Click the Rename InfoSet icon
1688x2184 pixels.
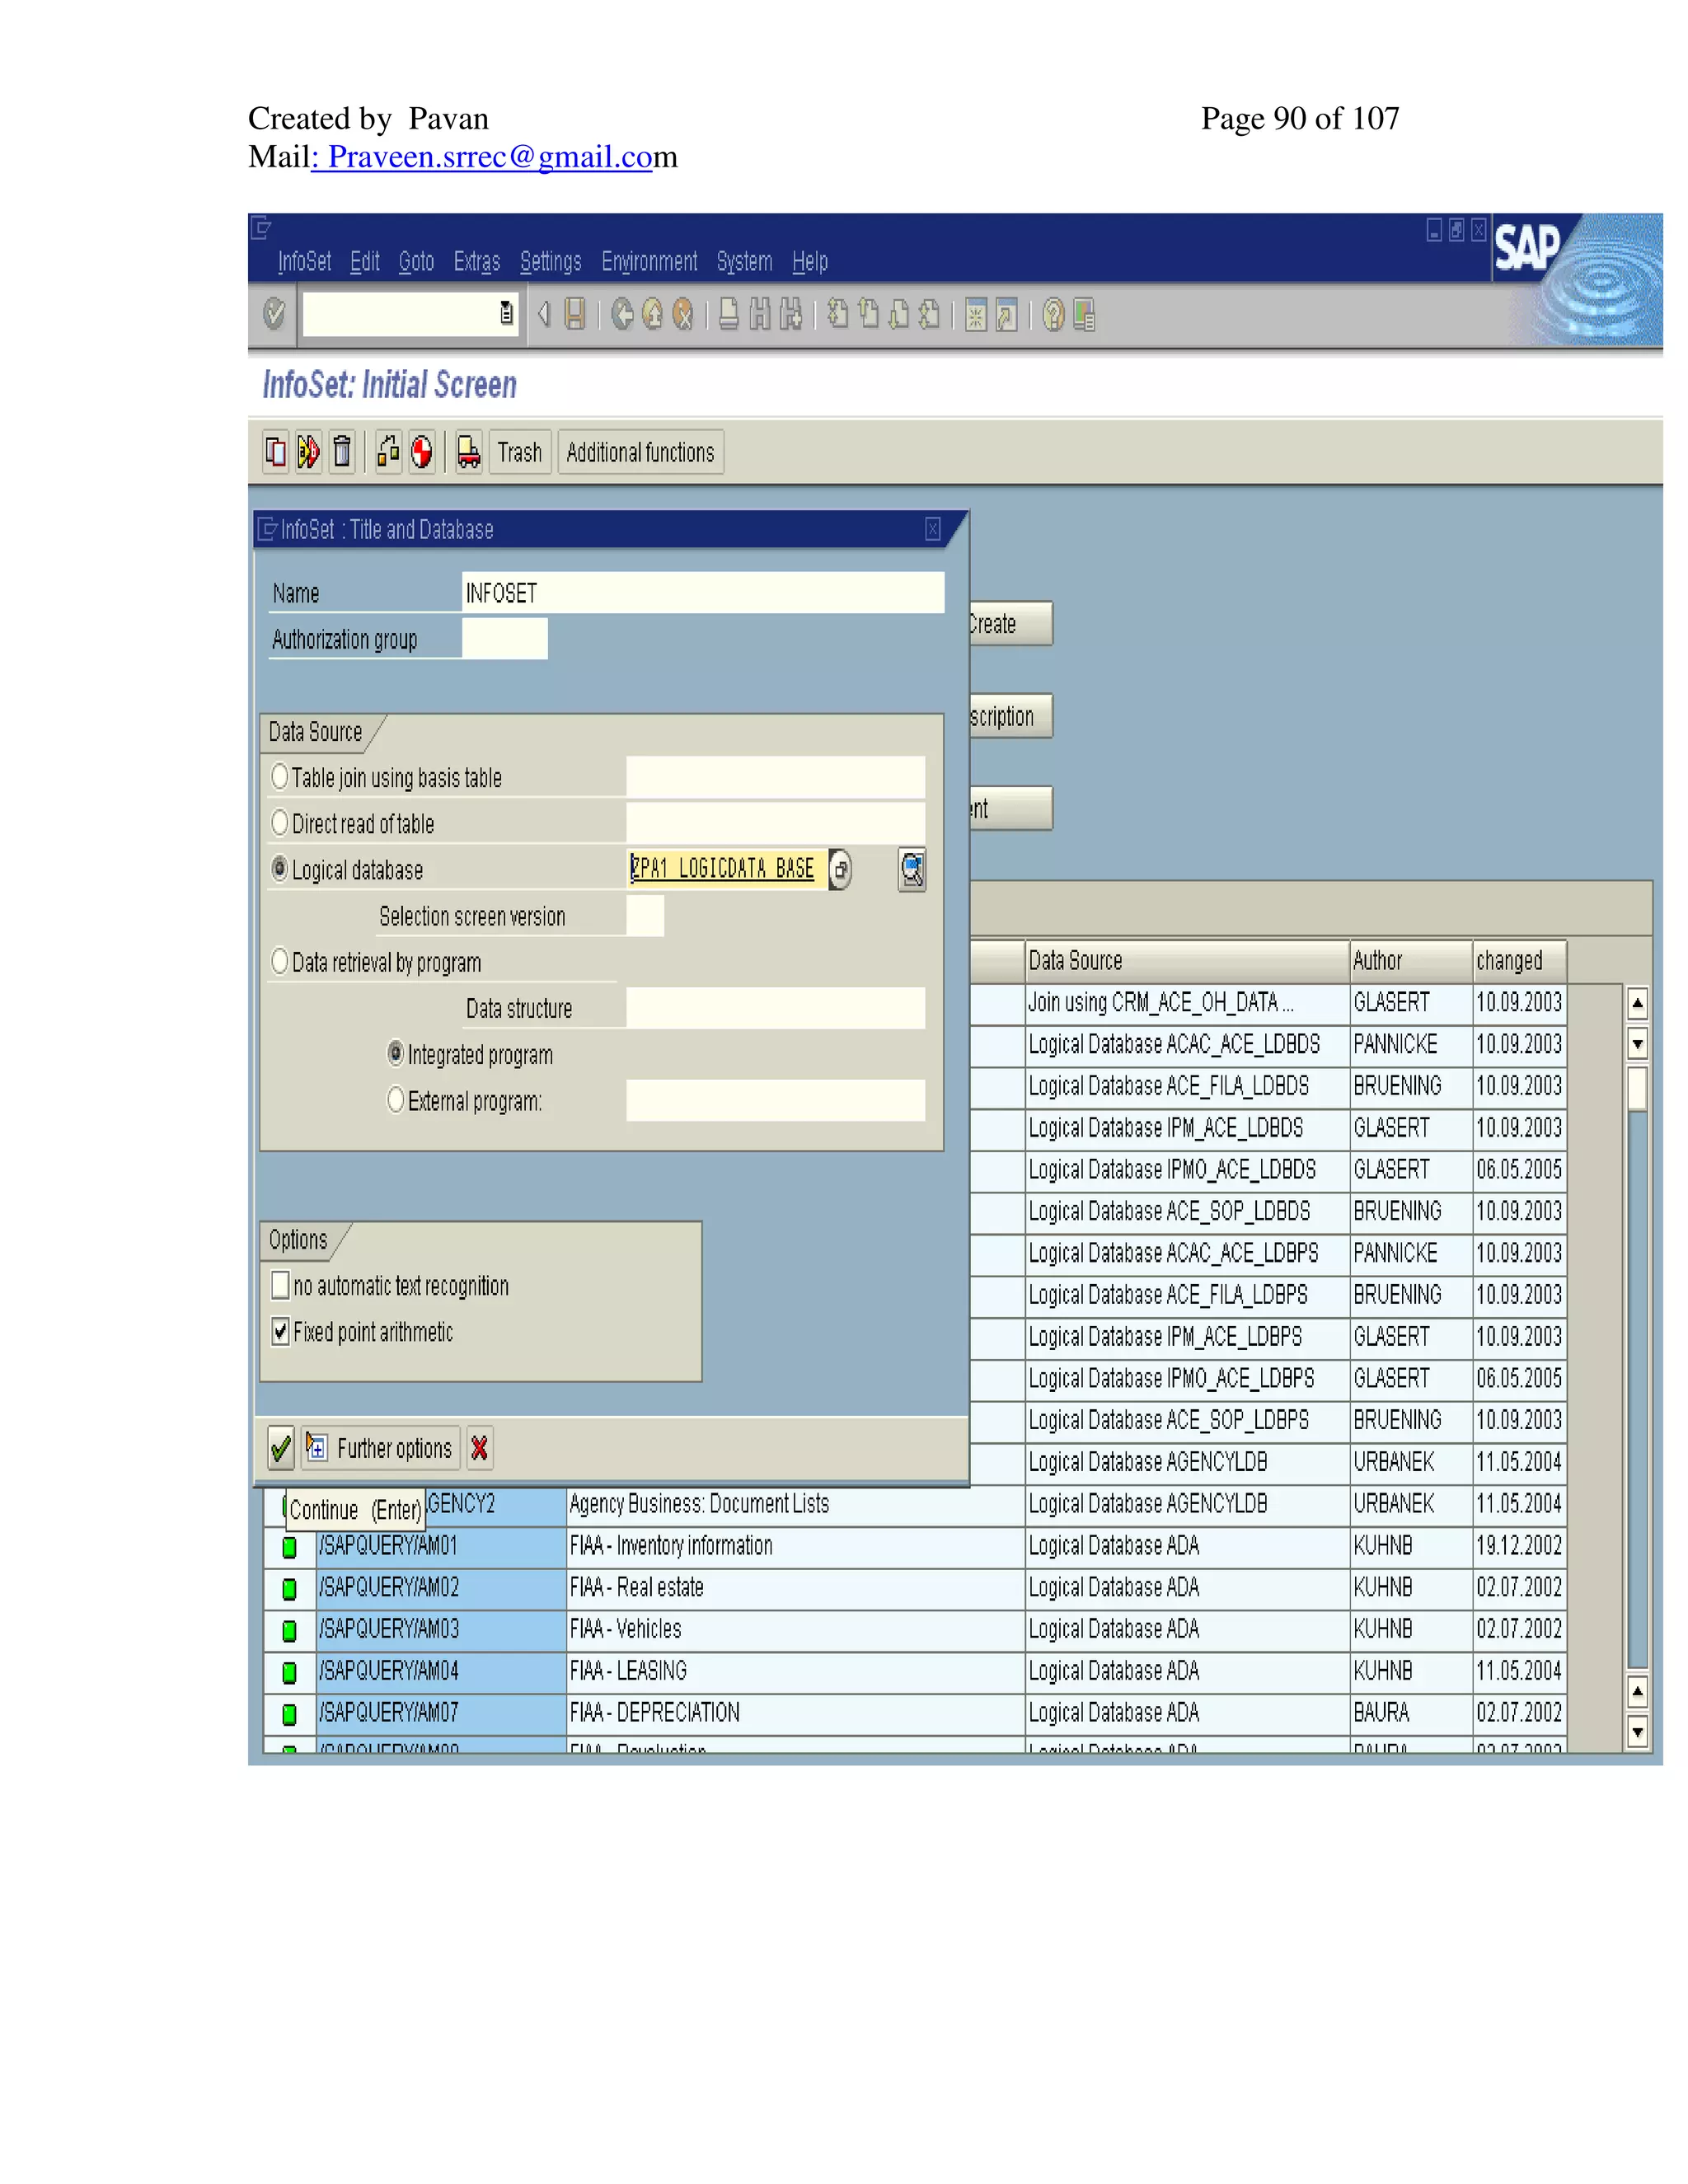pyautogui.click(x=308, y=452)
